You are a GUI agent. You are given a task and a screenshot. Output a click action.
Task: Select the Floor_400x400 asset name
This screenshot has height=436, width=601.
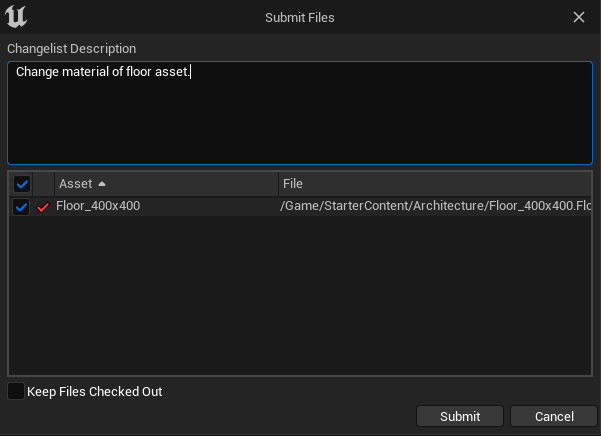(x=98, y=206)
